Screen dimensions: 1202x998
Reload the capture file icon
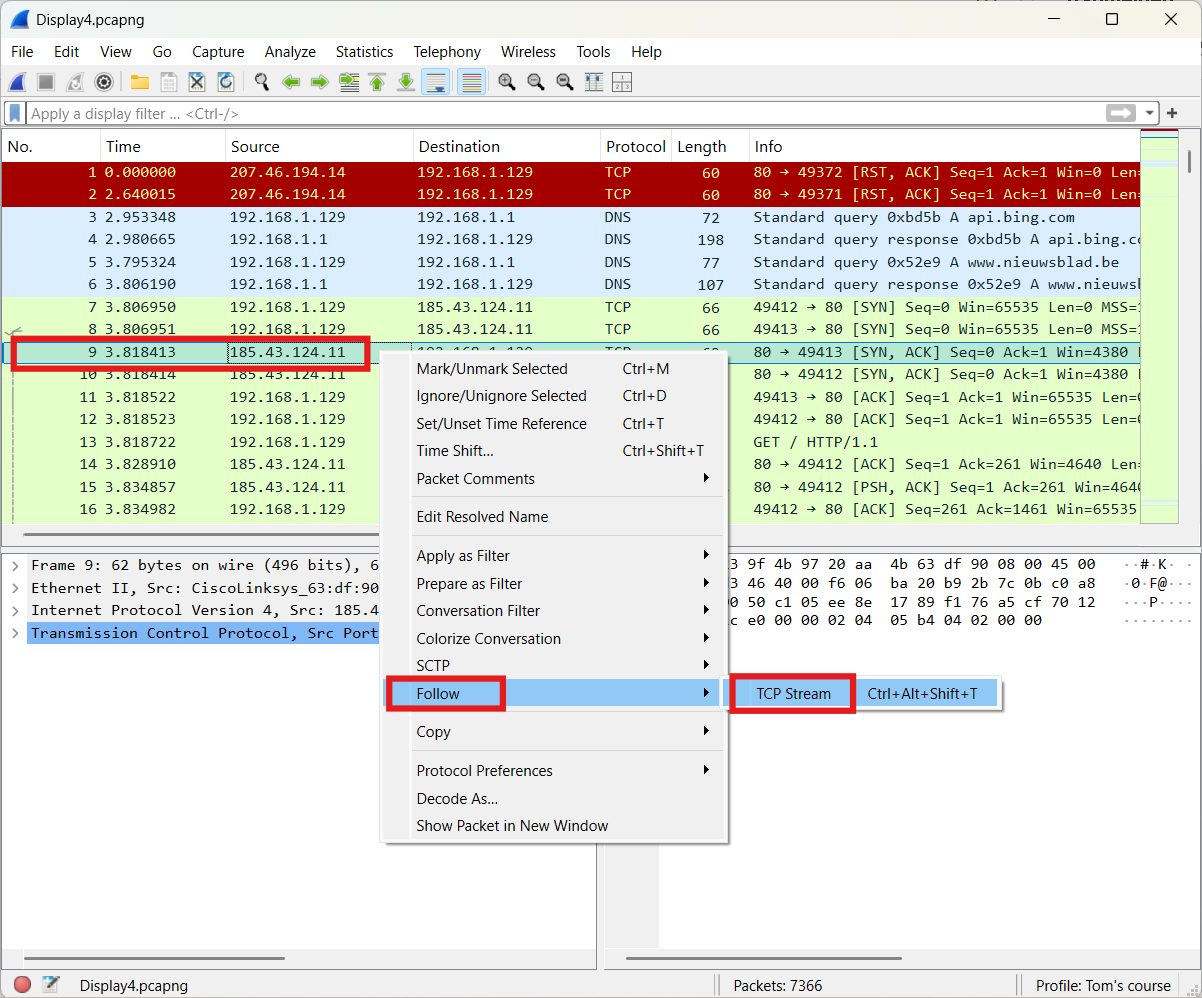point(226,82)
